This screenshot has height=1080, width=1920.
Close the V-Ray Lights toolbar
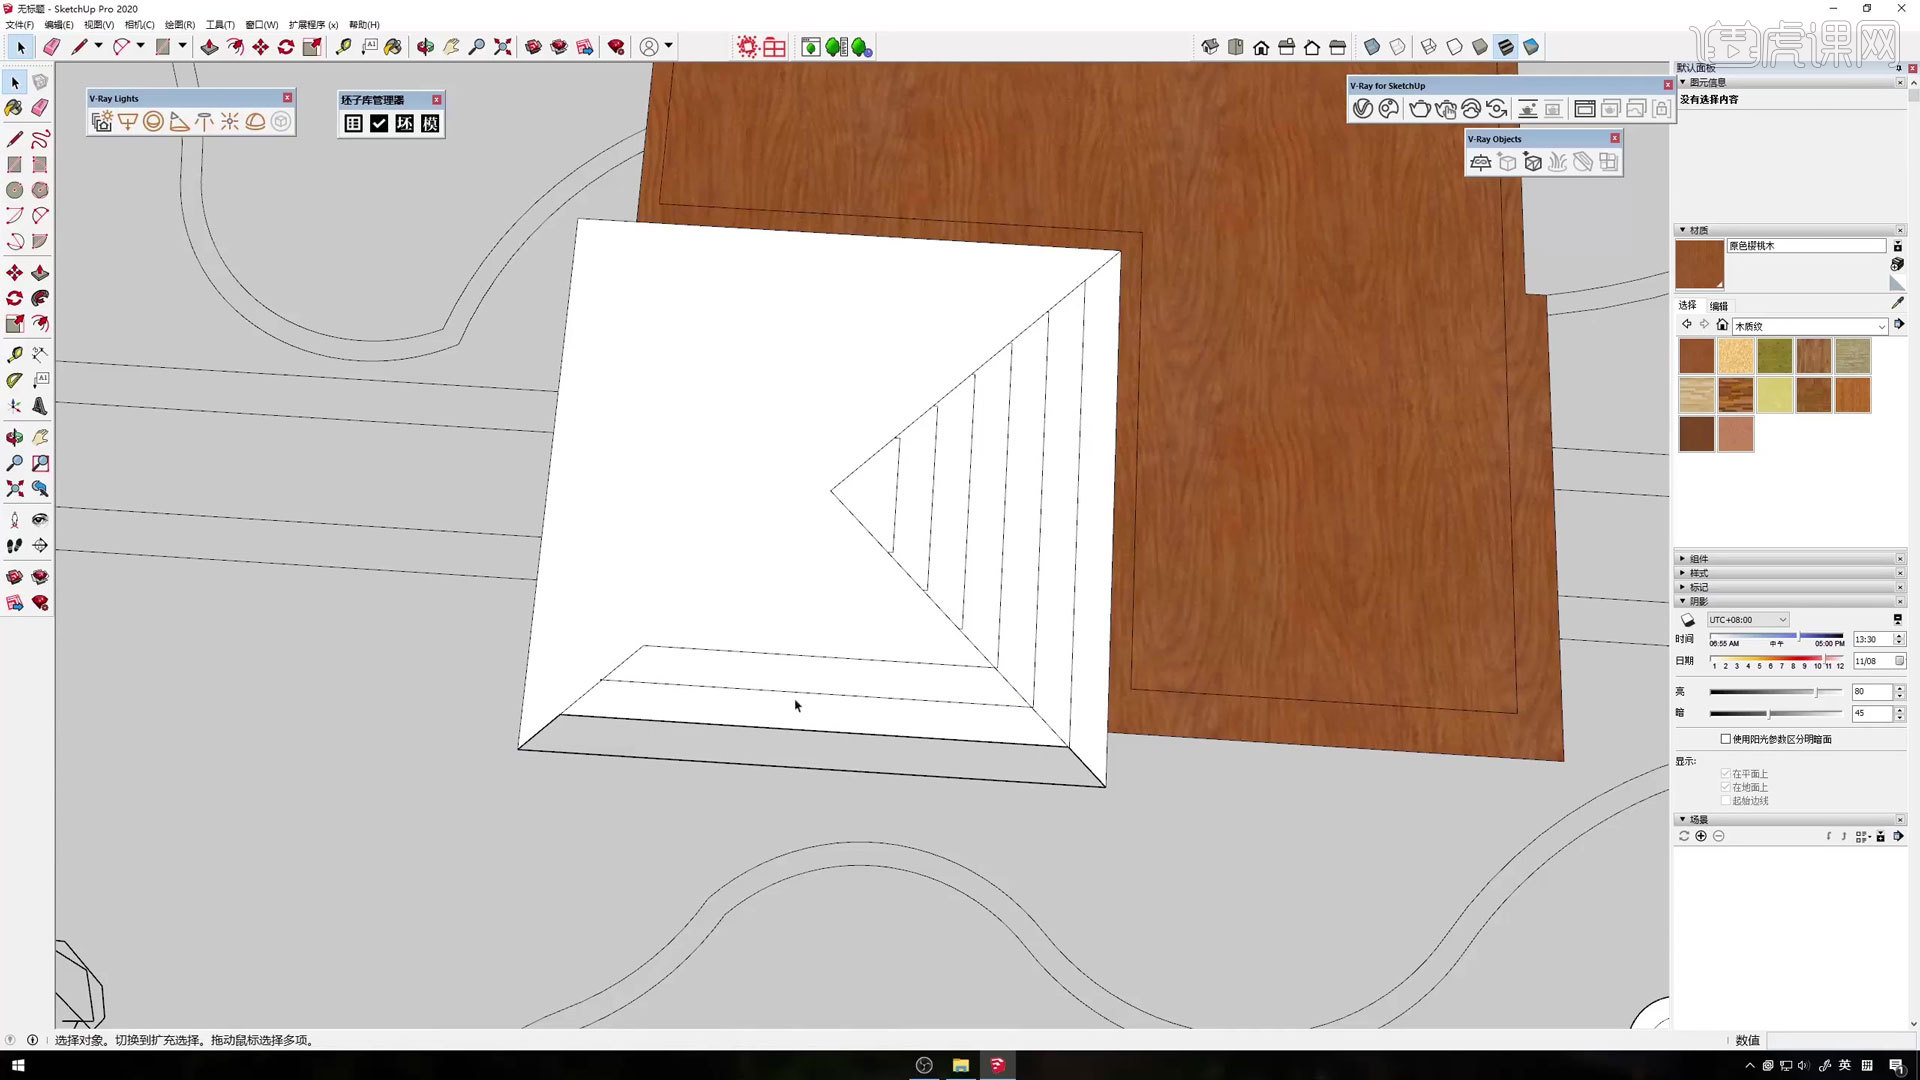click(288, 98)
